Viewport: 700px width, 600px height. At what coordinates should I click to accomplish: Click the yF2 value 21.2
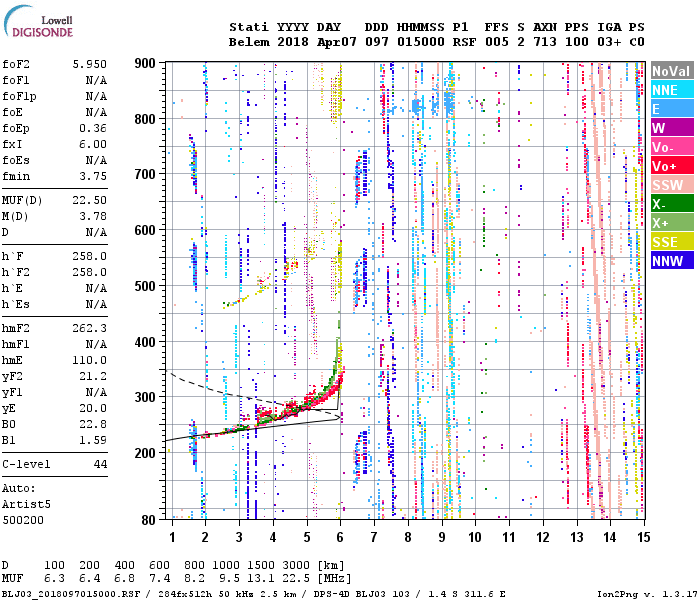pos(93,376)
